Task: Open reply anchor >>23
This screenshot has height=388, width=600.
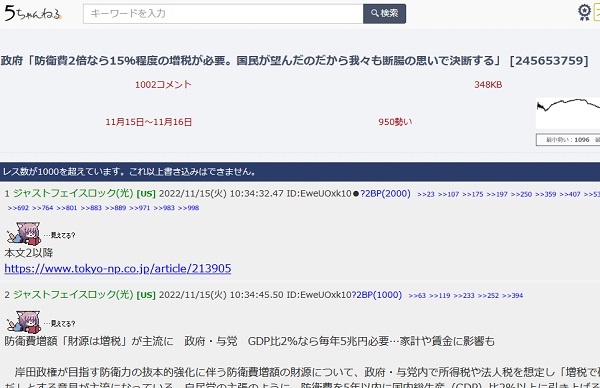Action: tap(426, 194)
